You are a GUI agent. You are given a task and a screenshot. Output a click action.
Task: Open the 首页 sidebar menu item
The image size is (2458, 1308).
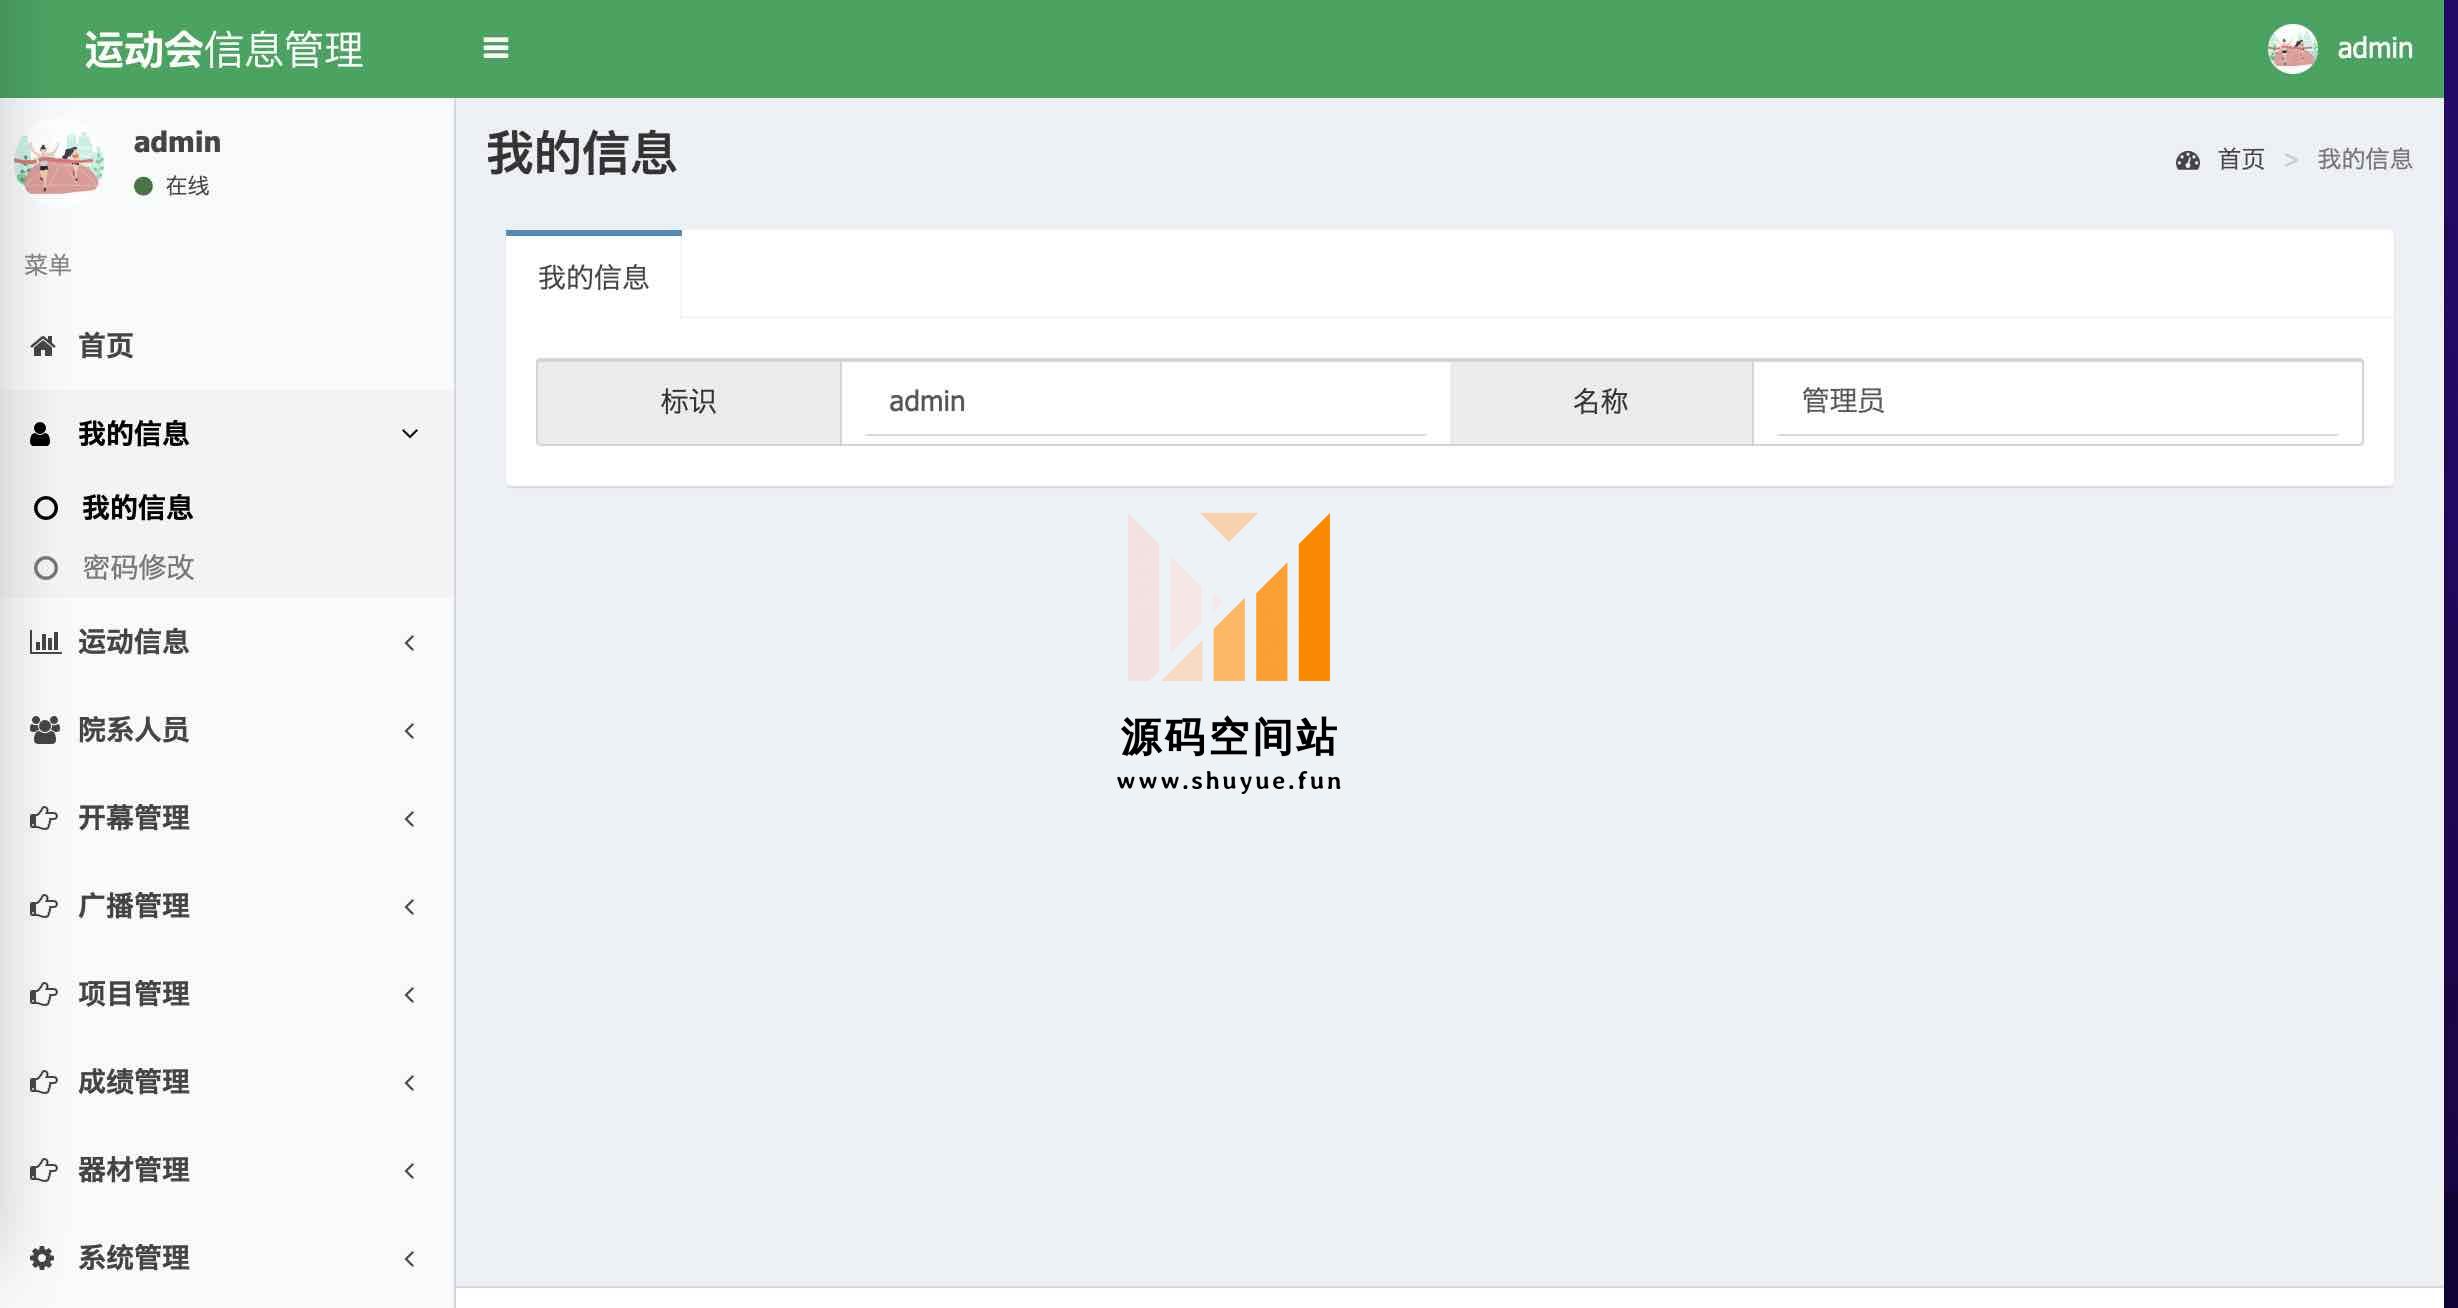click(227, 346)
